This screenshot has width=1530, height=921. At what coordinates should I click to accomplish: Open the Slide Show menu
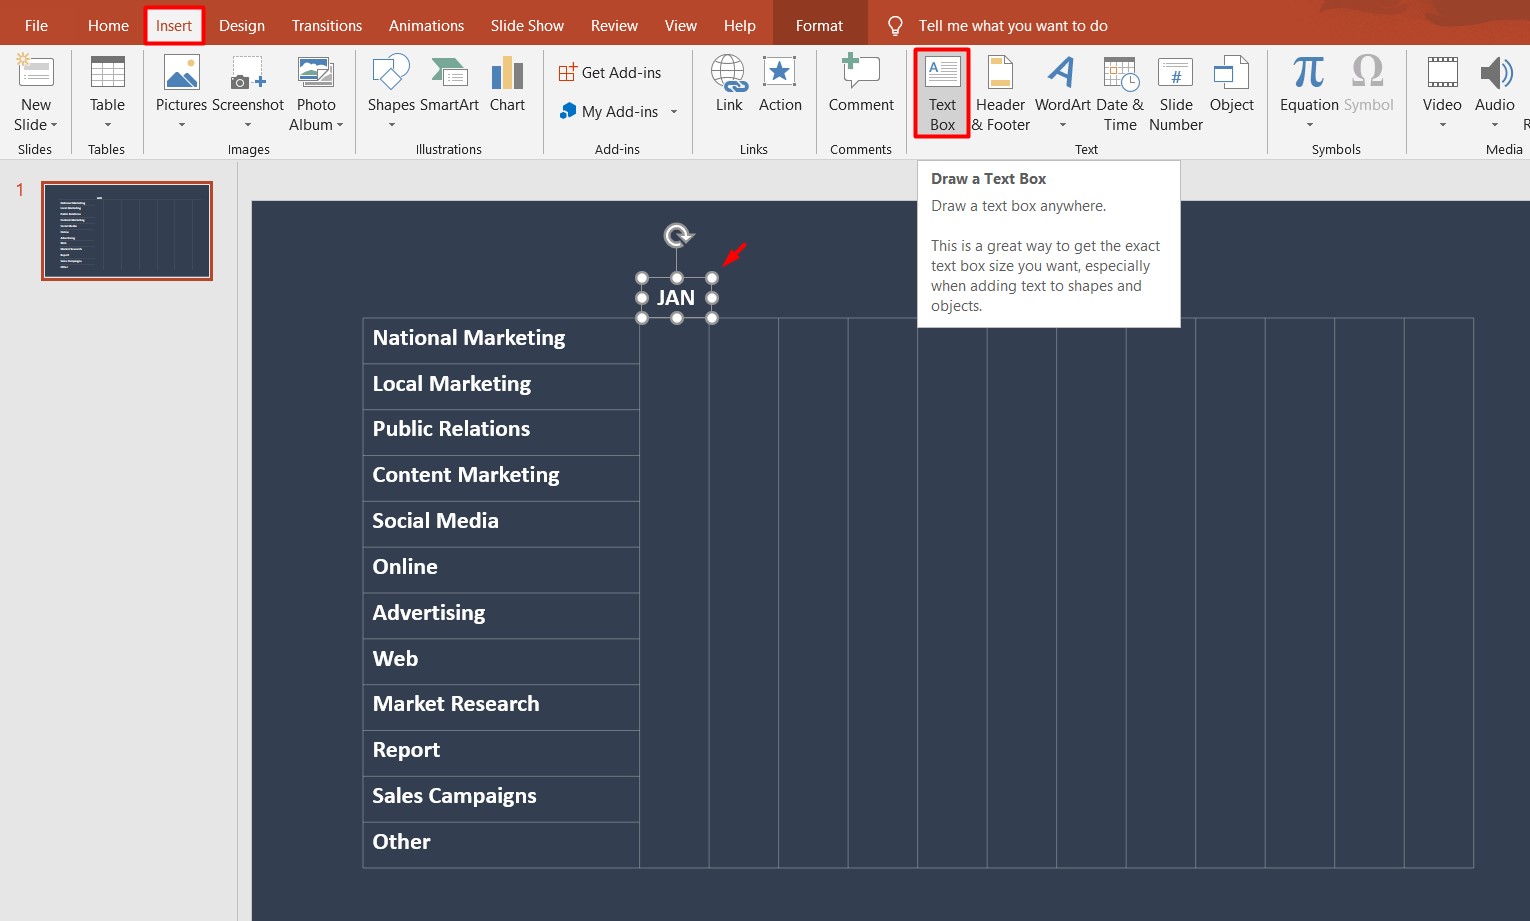(526, 24)
